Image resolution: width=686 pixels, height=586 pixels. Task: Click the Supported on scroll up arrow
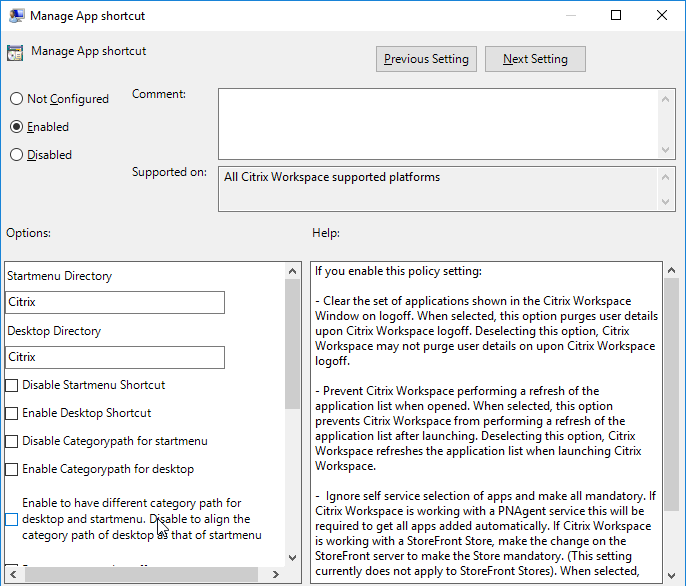(x=666, y=177)
